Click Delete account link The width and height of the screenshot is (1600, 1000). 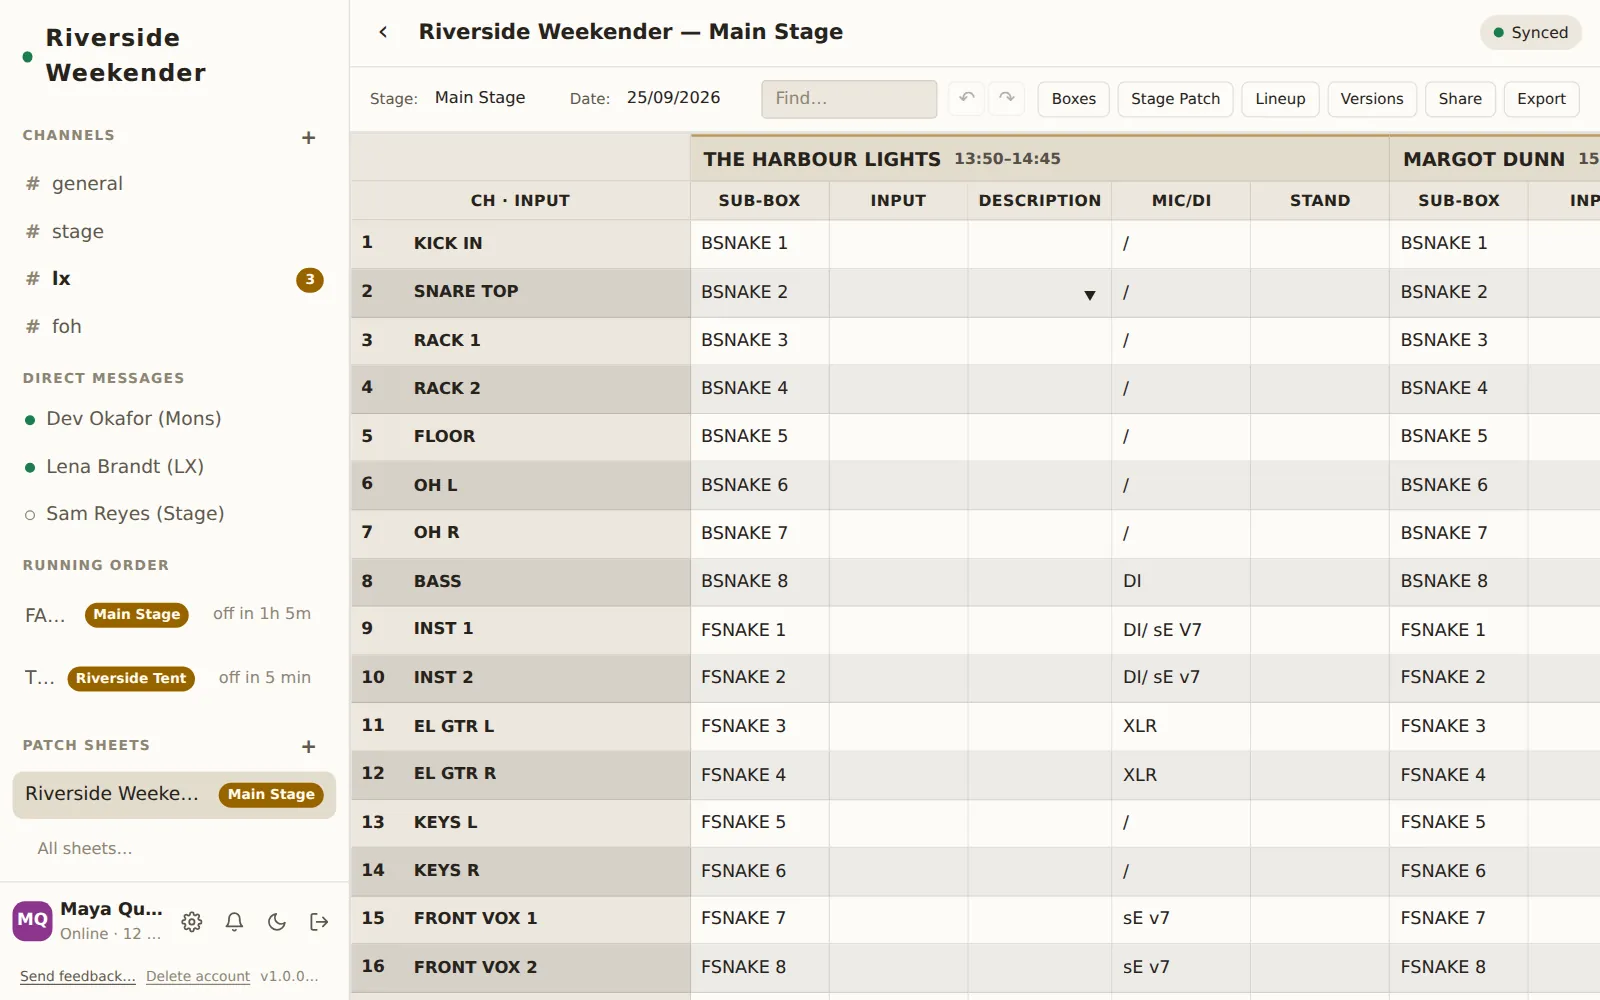tap(198, 976)
